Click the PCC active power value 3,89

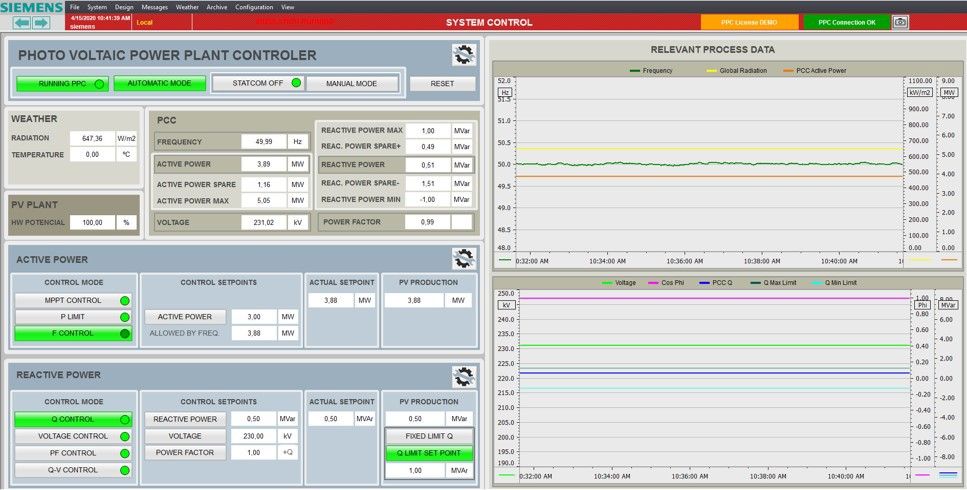tap(264, 165)
